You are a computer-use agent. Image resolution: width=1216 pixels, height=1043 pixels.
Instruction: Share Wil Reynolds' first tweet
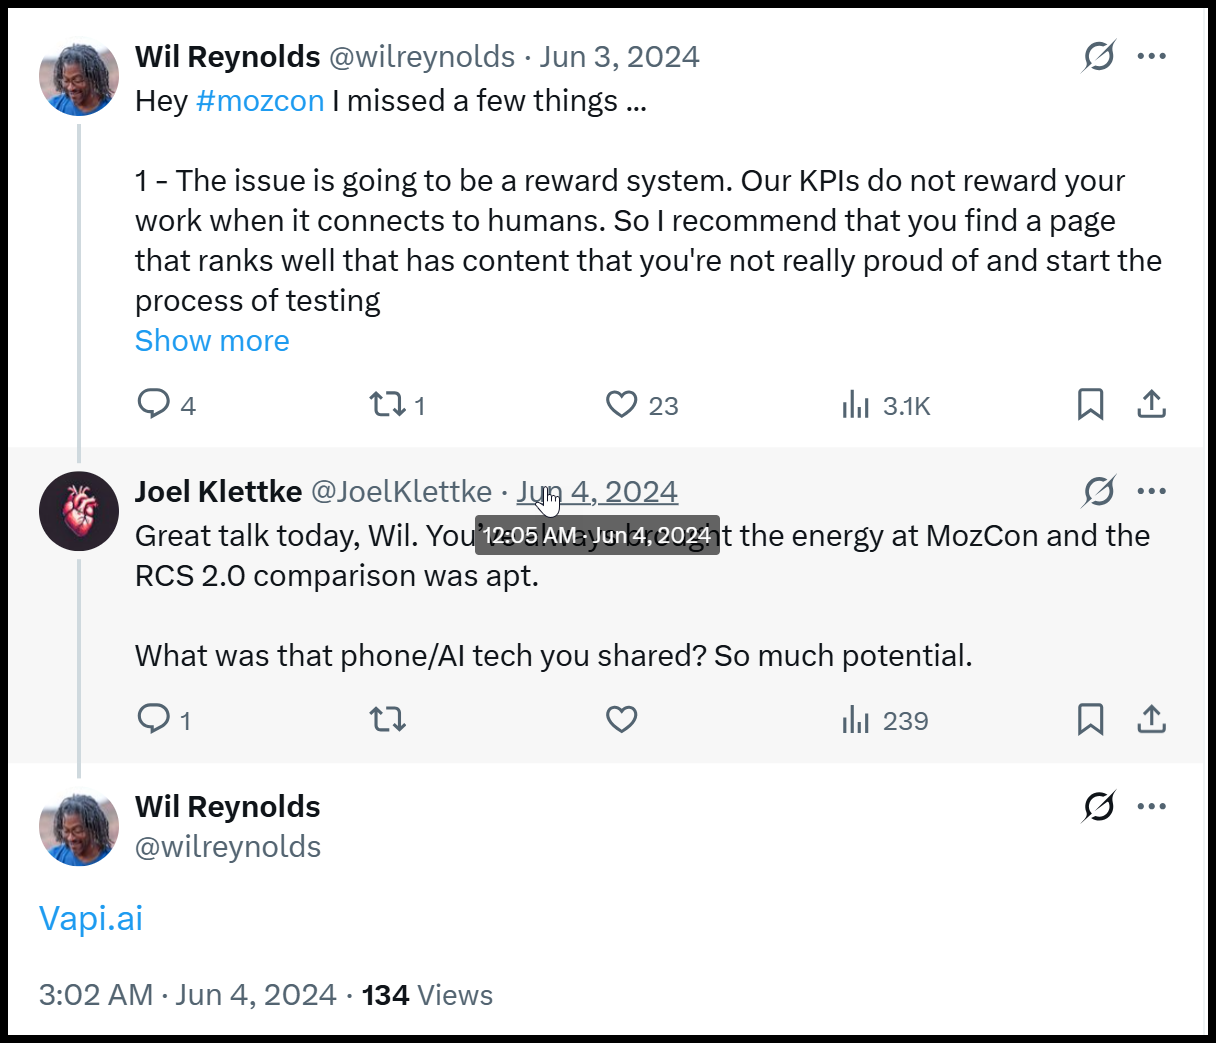[x=1151, y=404]
